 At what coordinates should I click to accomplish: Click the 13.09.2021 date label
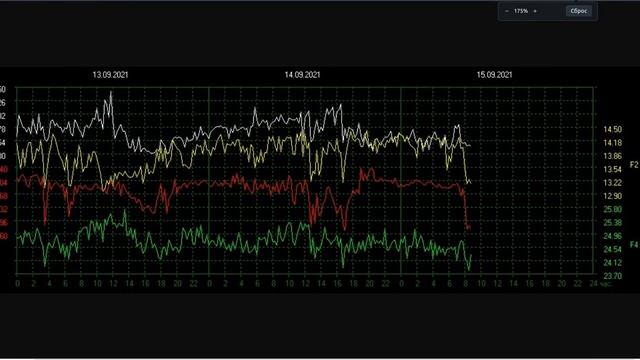pos(110,75)
